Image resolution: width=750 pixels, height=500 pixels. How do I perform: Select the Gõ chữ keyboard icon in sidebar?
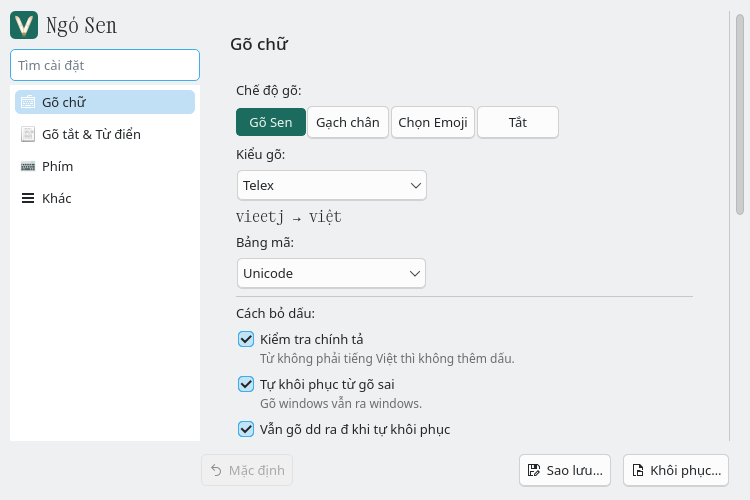coord(28,102)
